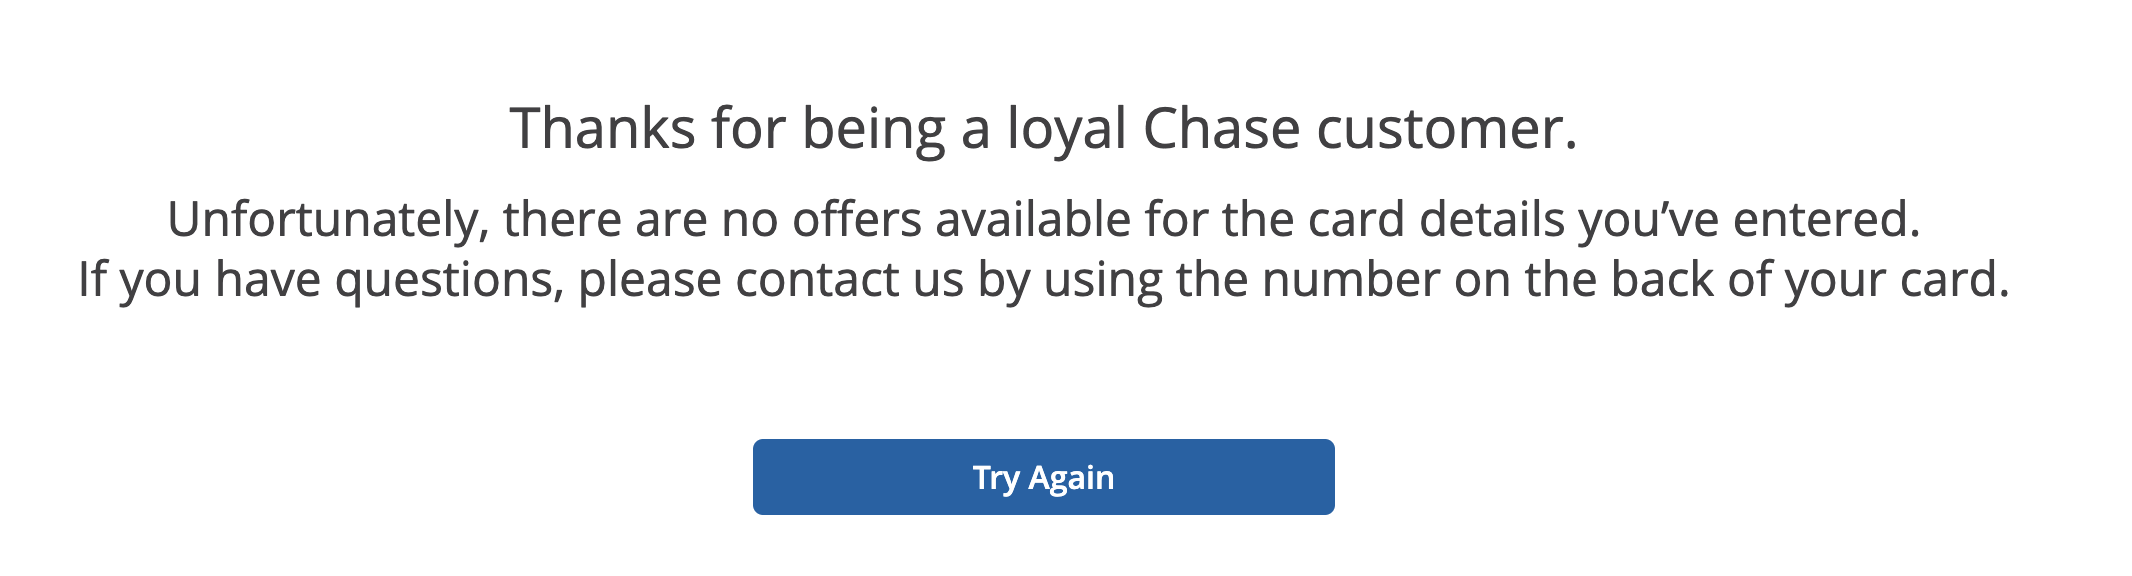Click the word "Thanks" in the heading
This screenshot has width=2132, height=576.
pos(602,129)
